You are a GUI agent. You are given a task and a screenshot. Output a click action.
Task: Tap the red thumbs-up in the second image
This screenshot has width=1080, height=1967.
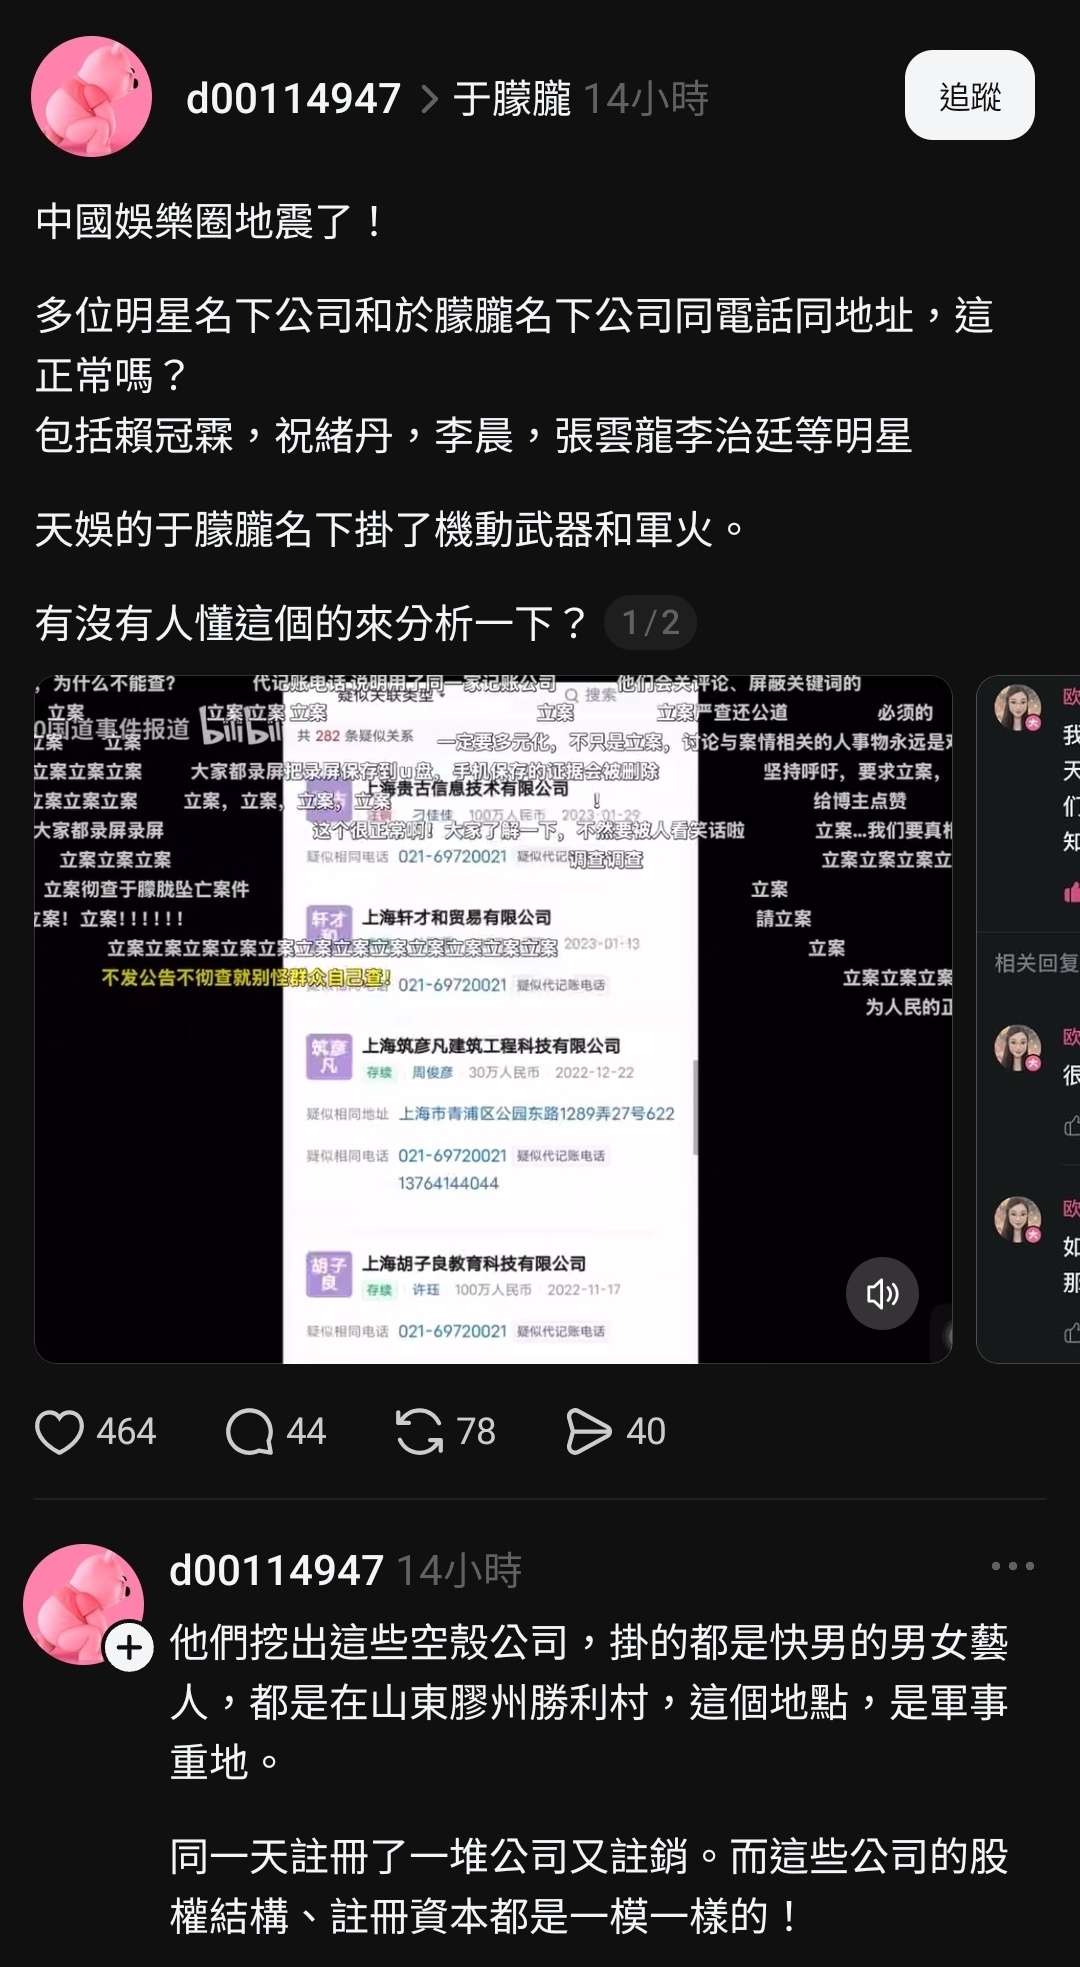pyautogui.click(x=1071, y=891)
